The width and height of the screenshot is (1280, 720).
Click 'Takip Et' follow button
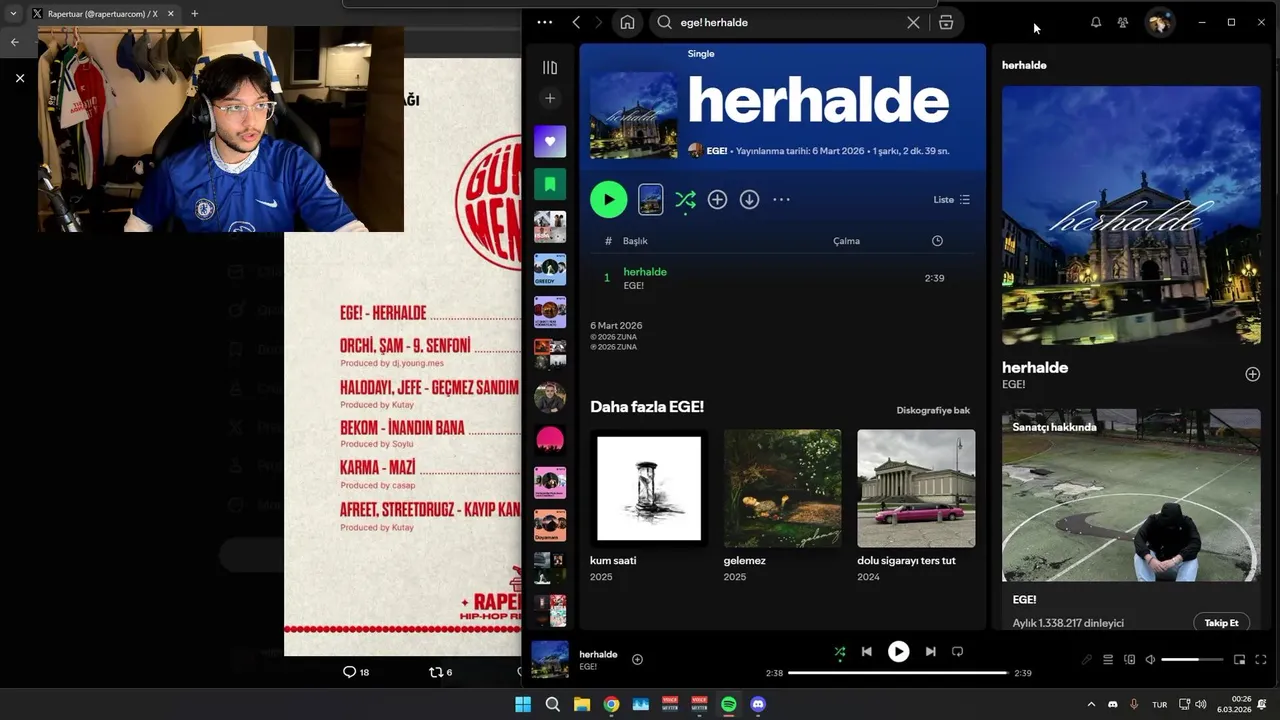[1221, 623]
